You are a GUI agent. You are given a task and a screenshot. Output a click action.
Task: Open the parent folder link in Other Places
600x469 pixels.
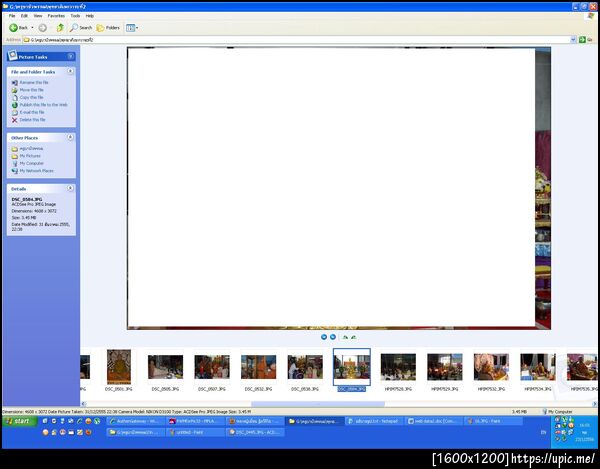point(31,148)
